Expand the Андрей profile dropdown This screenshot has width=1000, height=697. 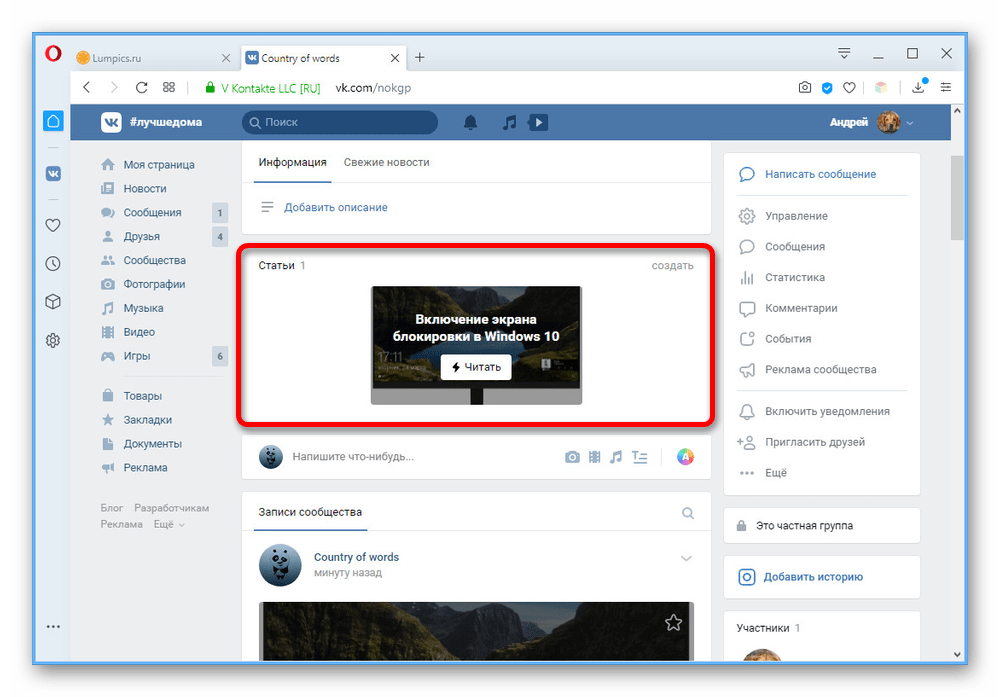coord(910,122)
